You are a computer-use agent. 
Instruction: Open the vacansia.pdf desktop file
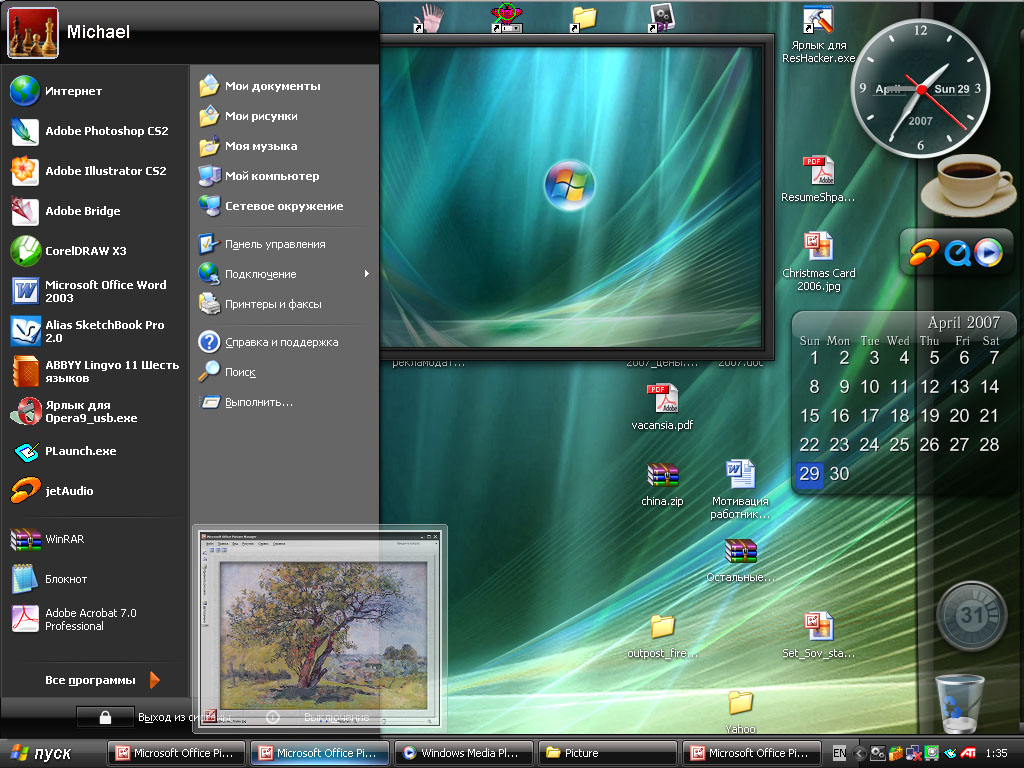click(x=662, y=407)
